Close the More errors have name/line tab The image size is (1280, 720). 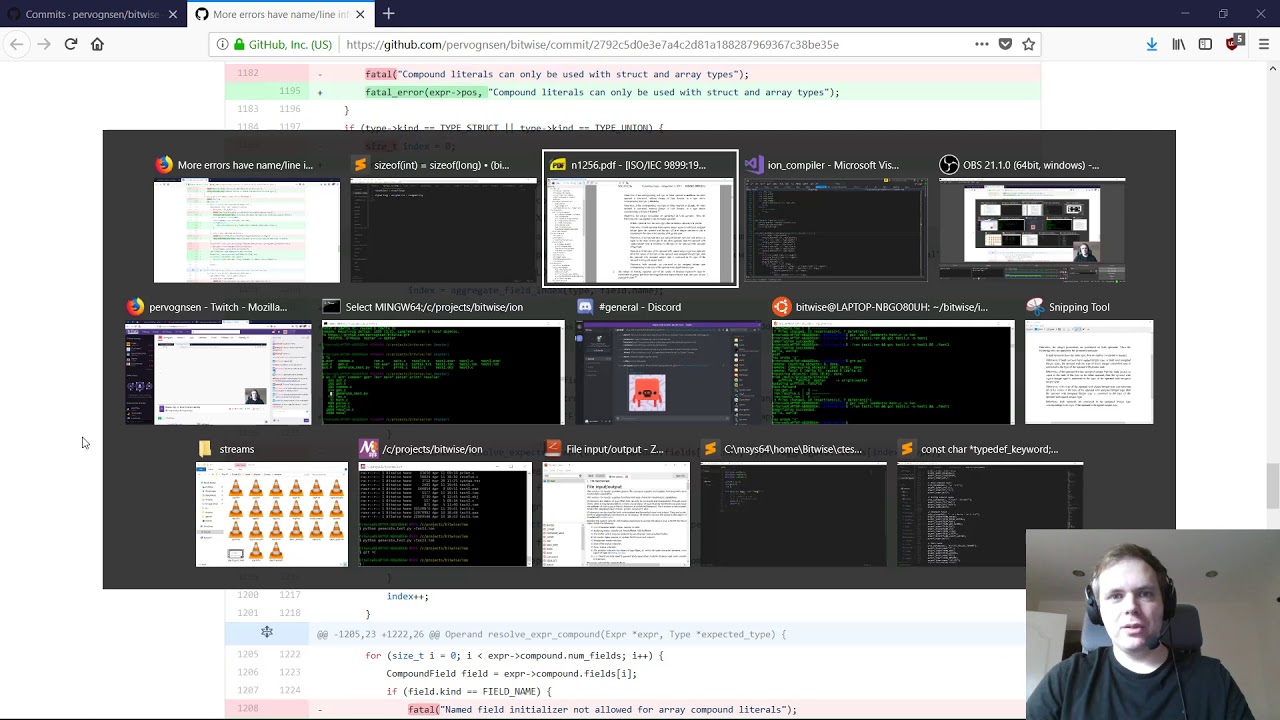click(x=360, y=14)
